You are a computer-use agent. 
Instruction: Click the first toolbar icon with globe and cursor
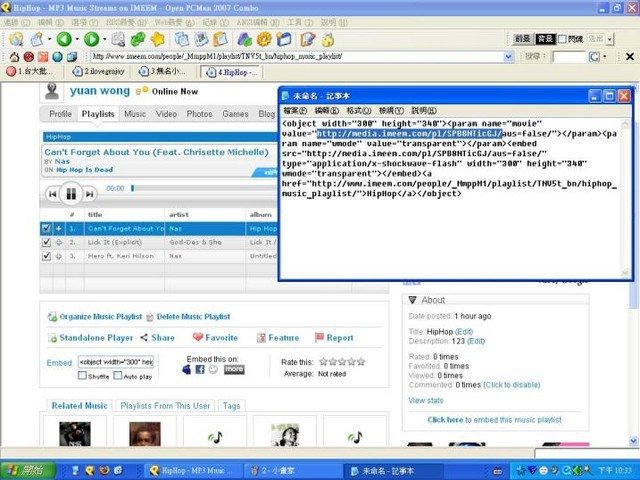(16, 39)
